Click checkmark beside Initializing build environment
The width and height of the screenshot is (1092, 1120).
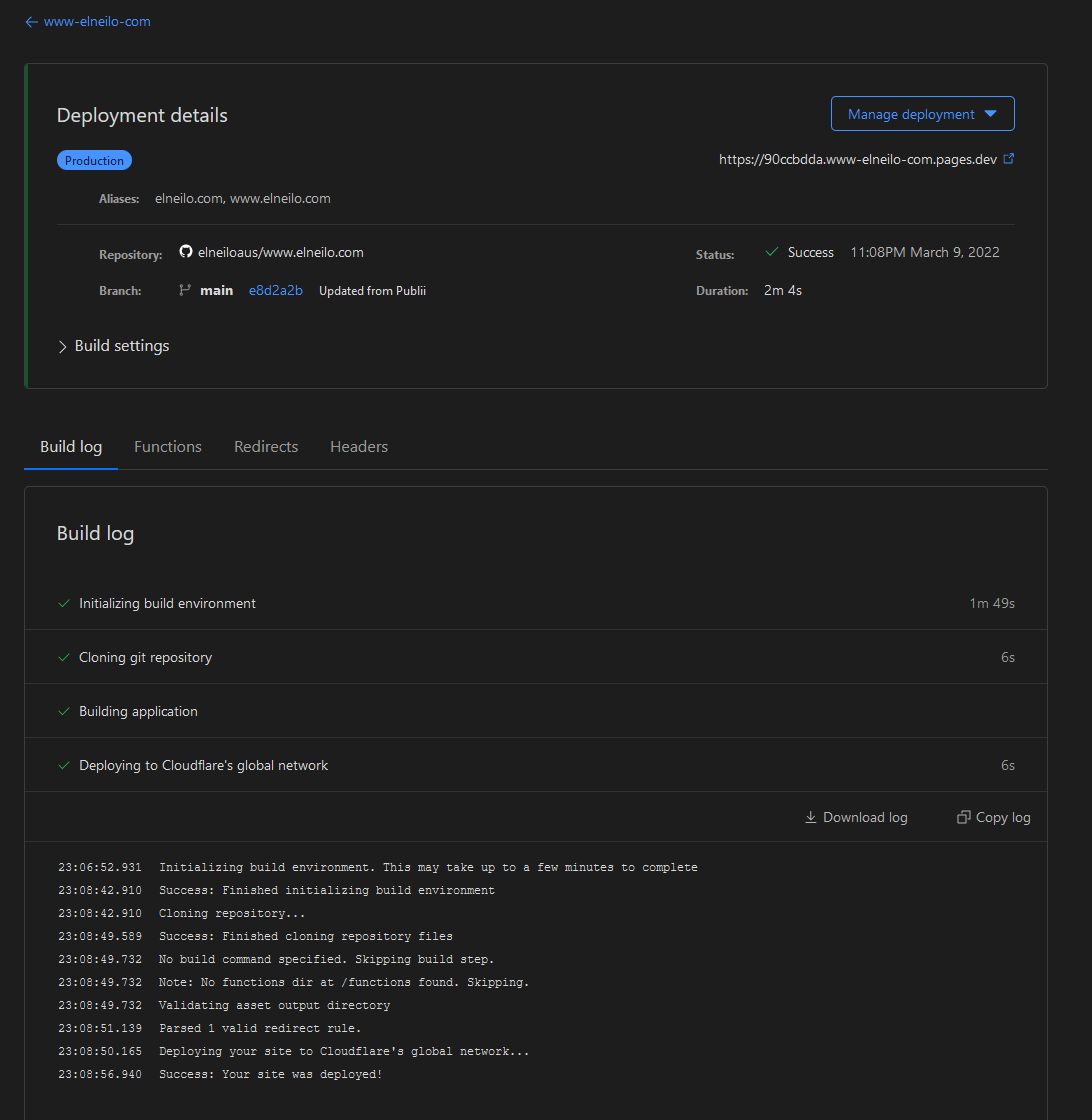pos(64,604)
